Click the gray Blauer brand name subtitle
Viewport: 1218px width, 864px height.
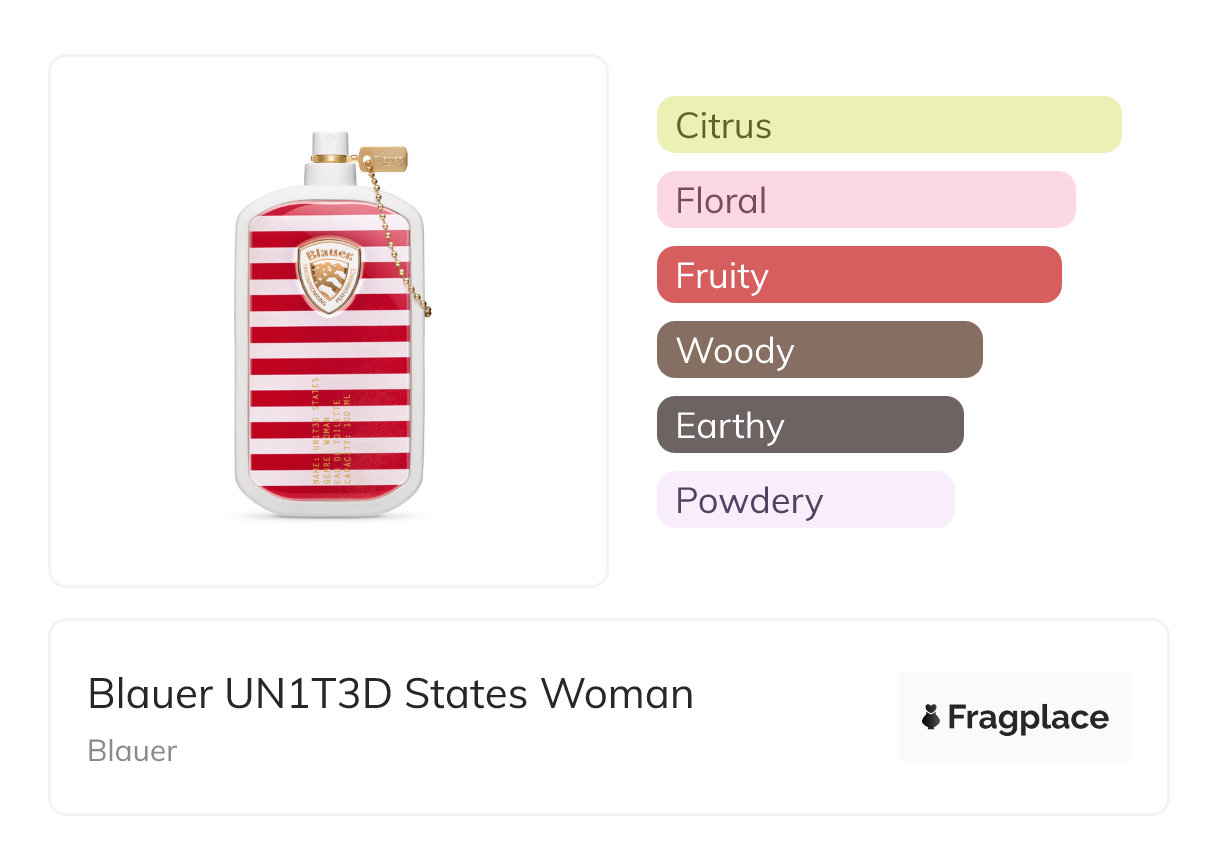(132, 751)
